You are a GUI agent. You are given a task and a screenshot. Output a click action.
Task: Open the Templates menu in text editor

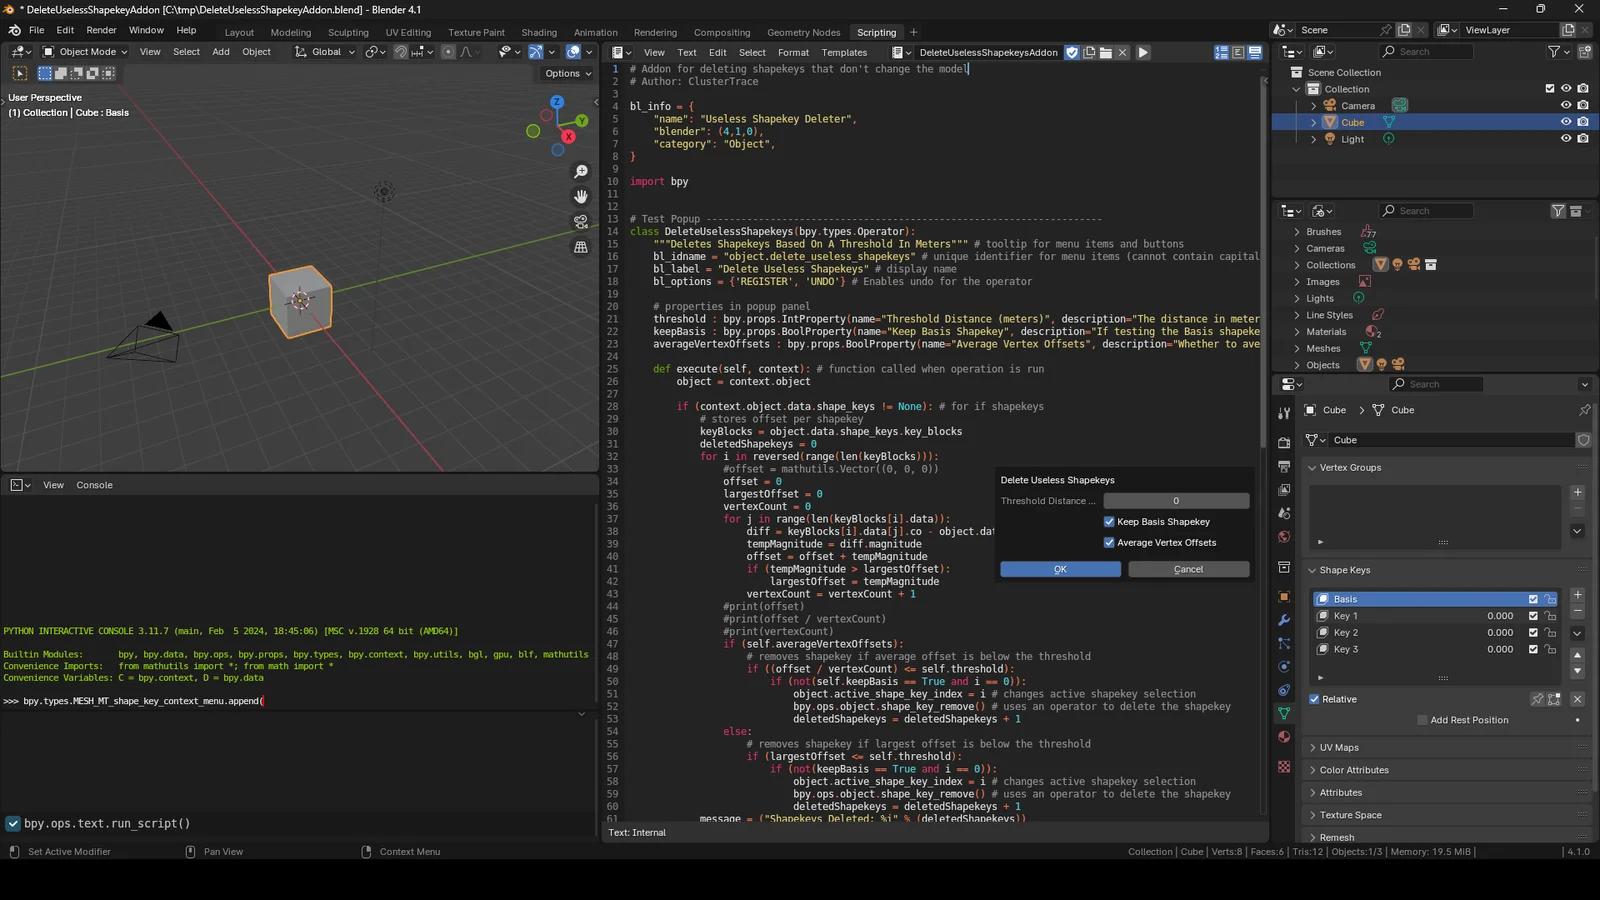pyautogui.click(x=844, y=52)
